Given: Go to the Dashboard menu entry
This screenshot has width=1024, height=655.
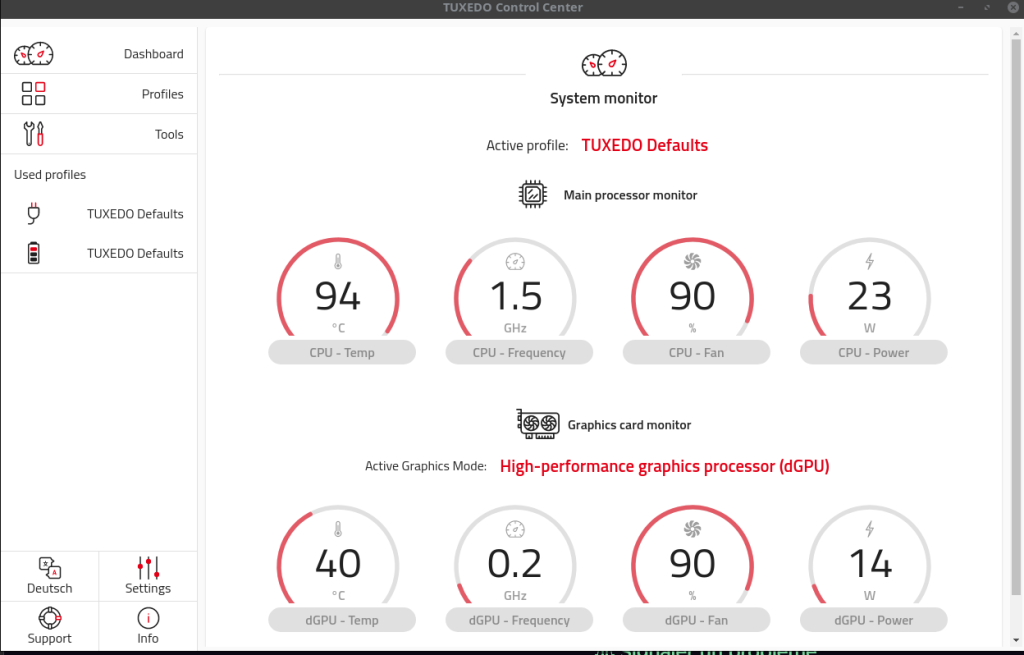Looking at the screenshot, I should pyautogui.click(x=153, y=54).
